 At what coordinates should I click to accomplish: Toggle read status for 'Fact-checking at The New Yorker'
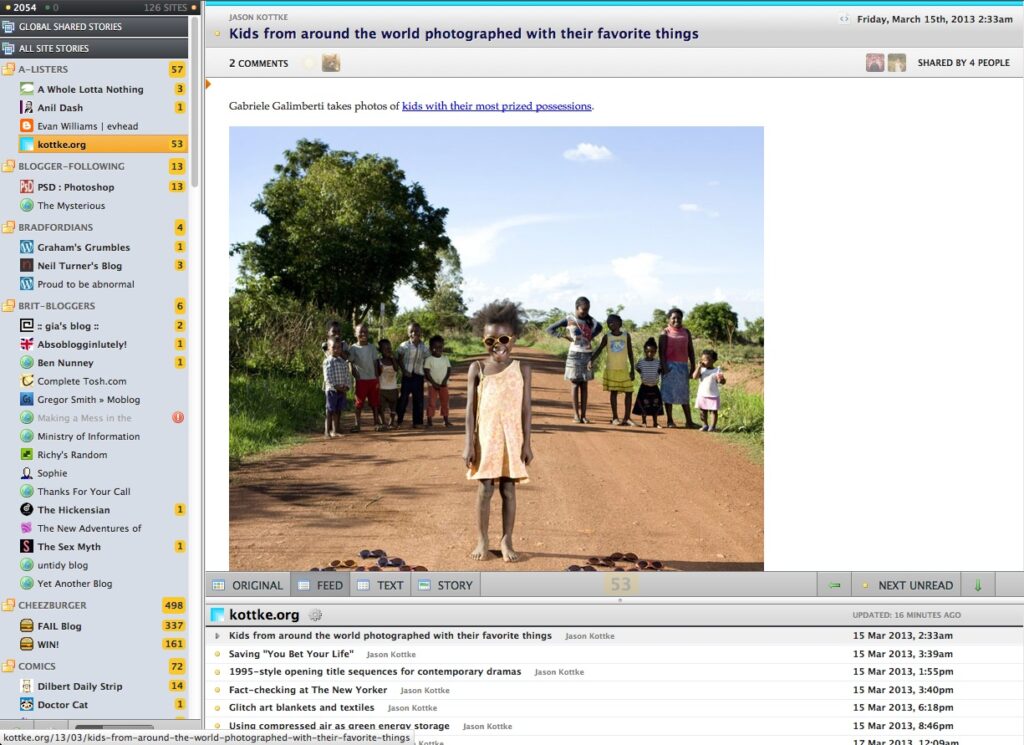pyautogui.click(x=219, y=689)
